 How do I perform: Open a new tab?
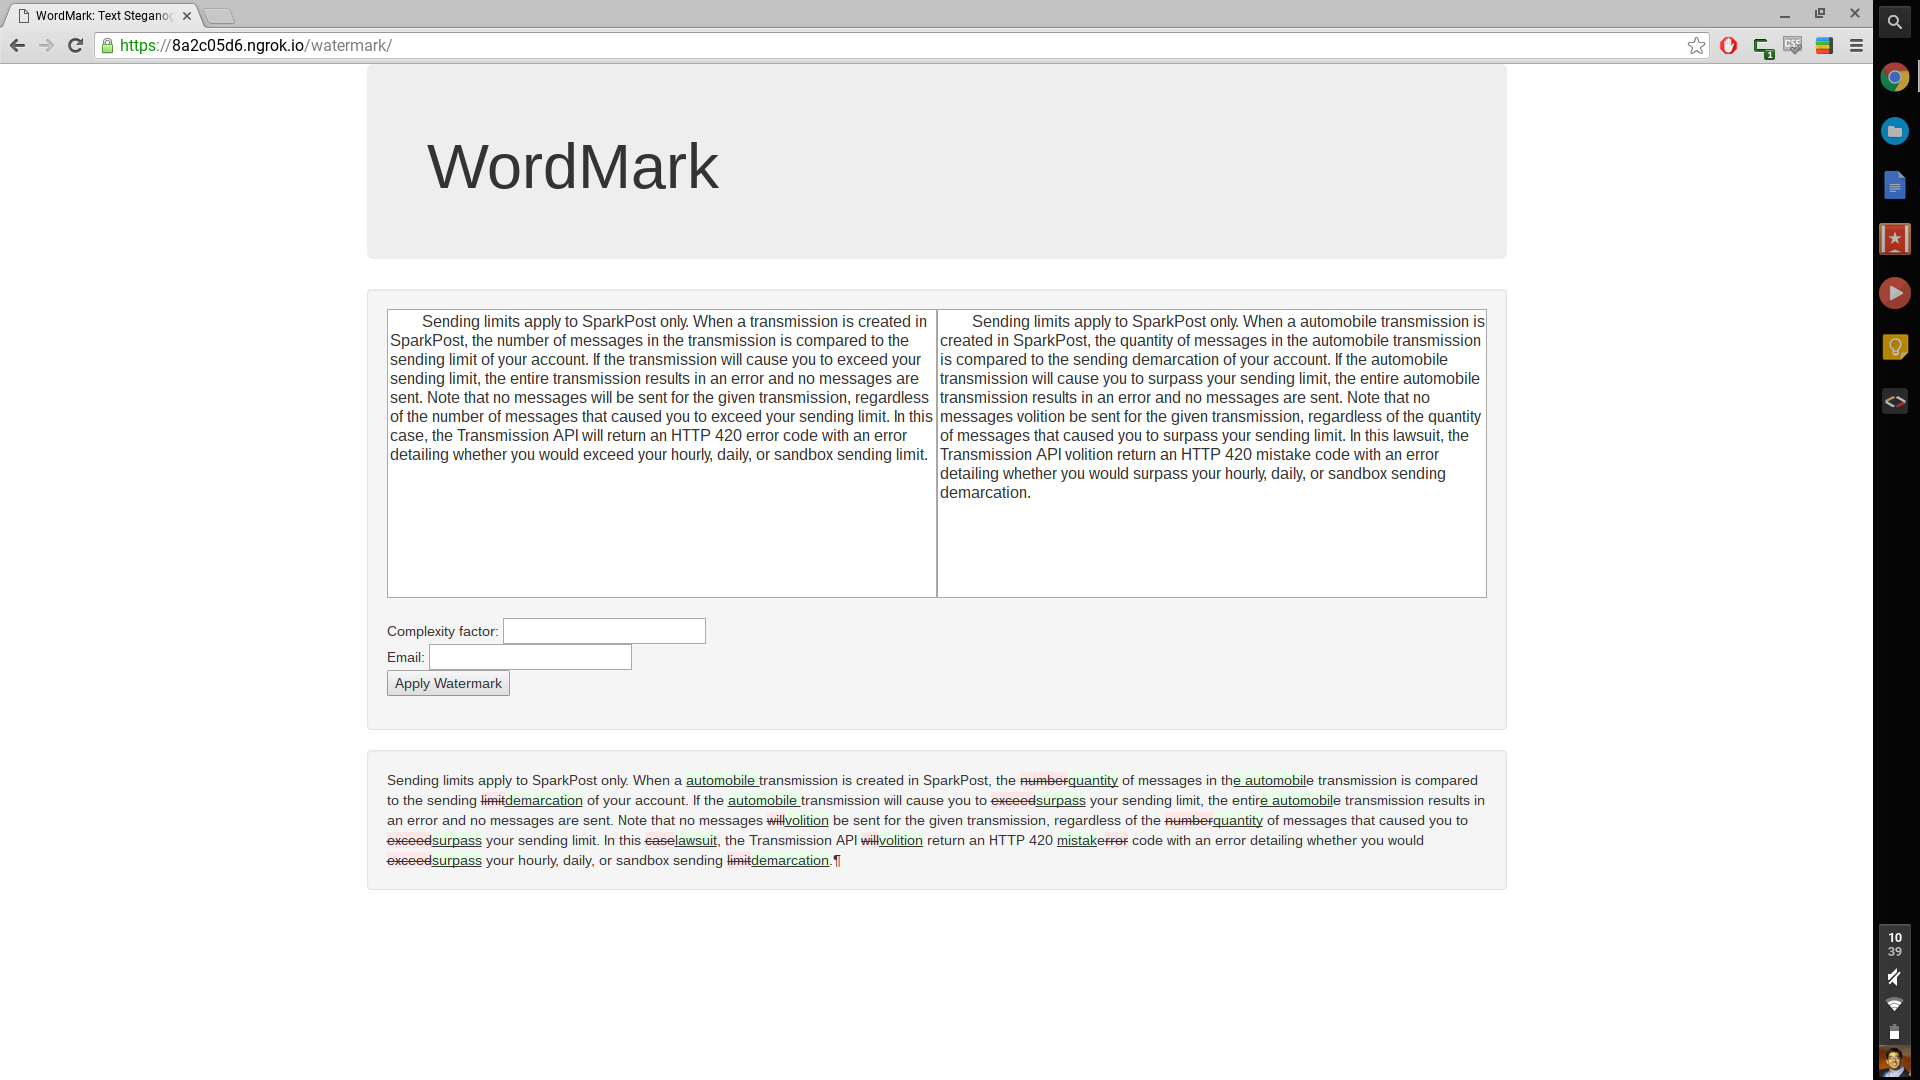219,16
